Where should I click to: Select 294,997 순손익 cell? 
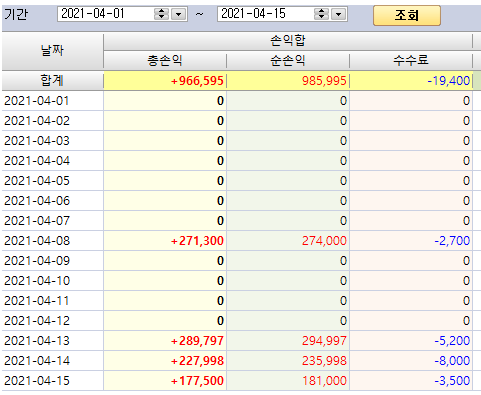pyautogui.click(x=288, y=341)
